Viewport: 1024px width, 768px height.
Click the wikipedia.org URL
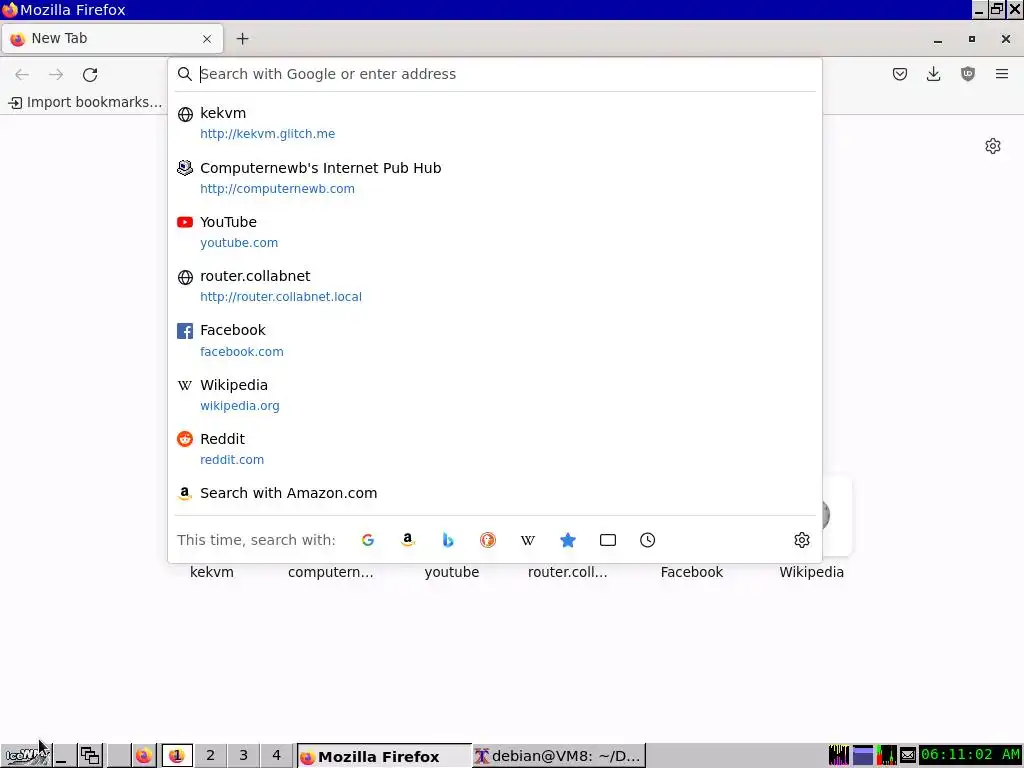coord(240,406)
